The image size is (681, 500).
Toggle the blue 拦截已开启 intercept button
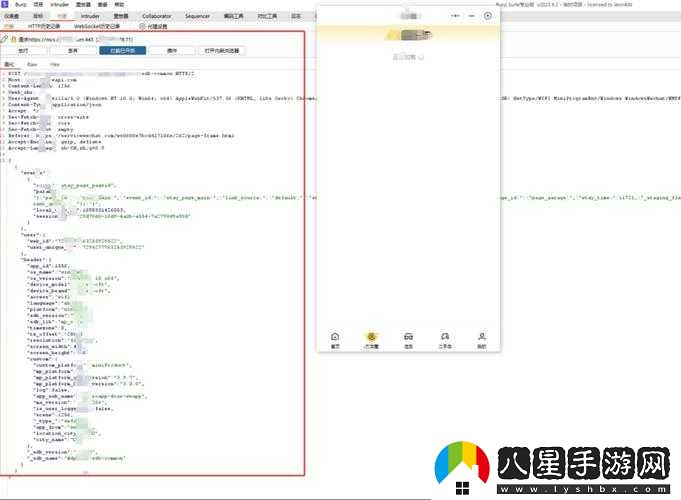pyautogui.click(x=122, y=51)
